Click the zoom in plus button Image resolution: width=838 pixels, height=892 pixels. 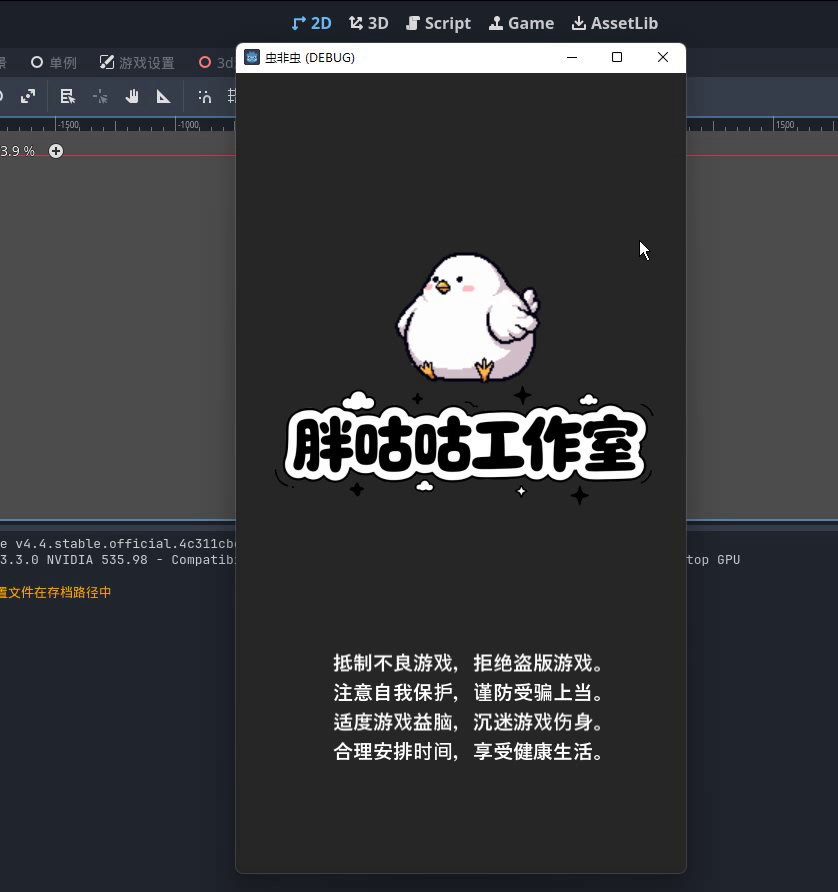tap(56, 151)
